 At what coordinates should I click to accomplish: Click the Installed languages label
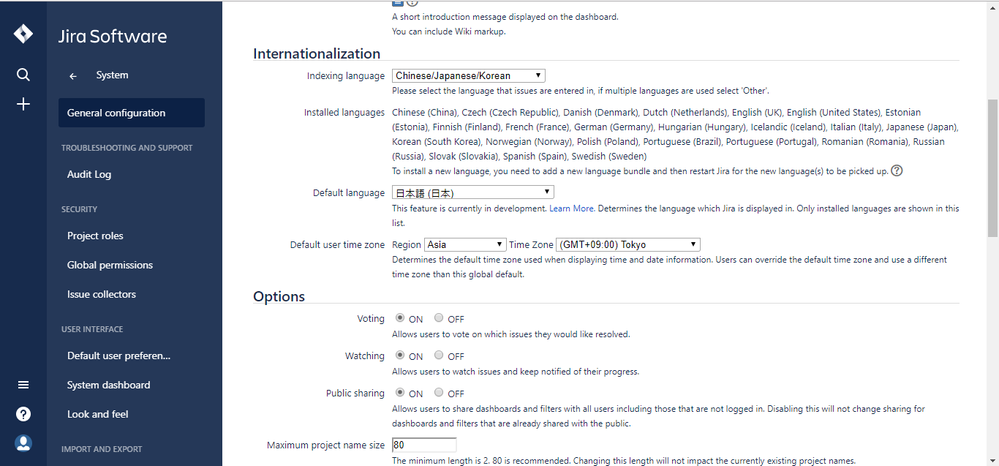[x=344, y=112]
